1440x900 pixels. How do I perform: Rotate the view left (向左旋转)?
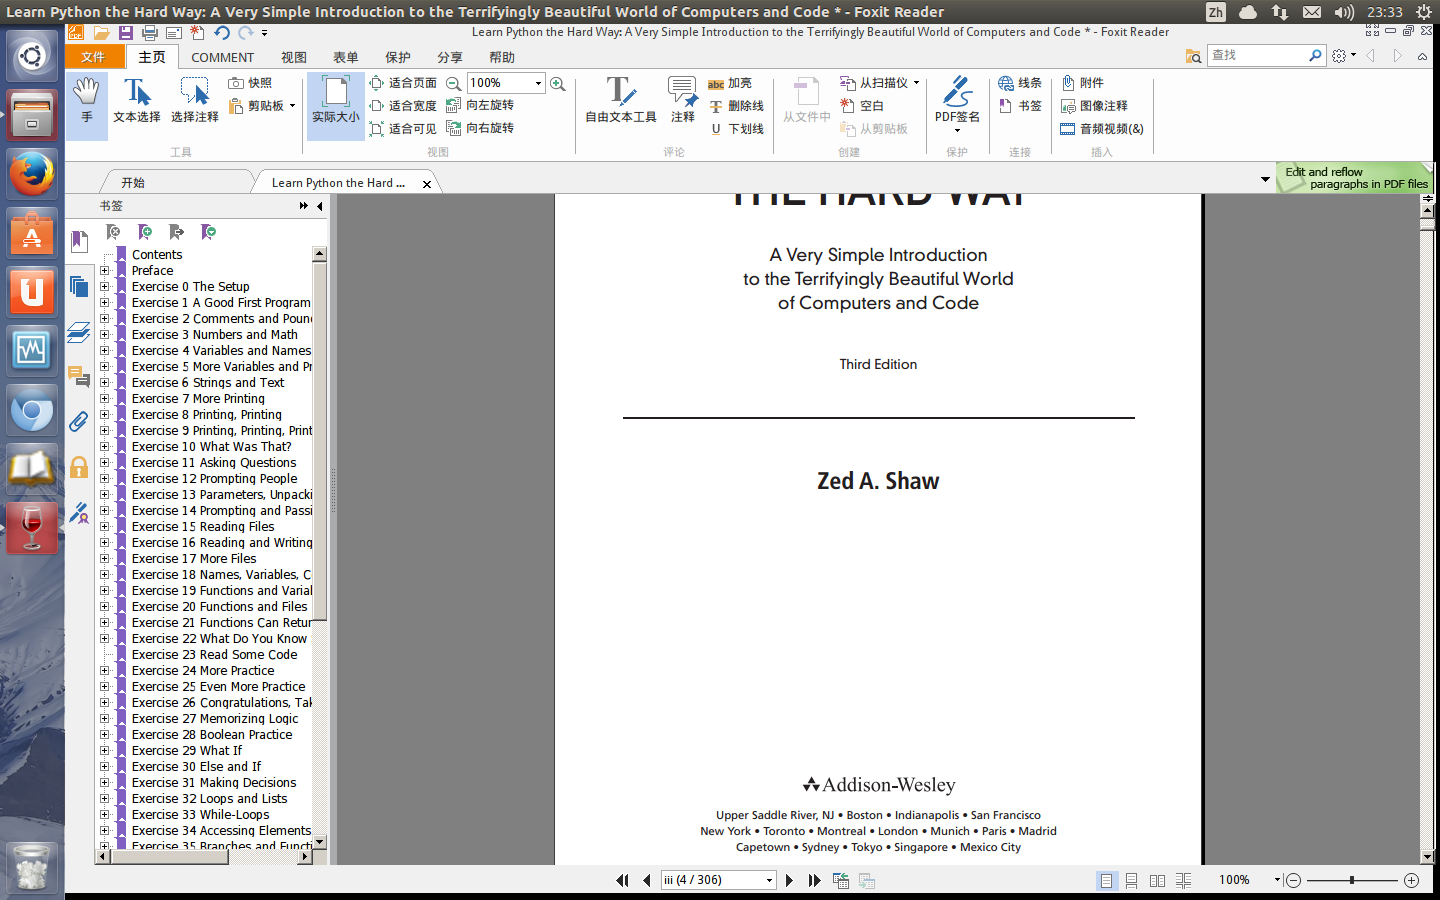pos(480,105)
